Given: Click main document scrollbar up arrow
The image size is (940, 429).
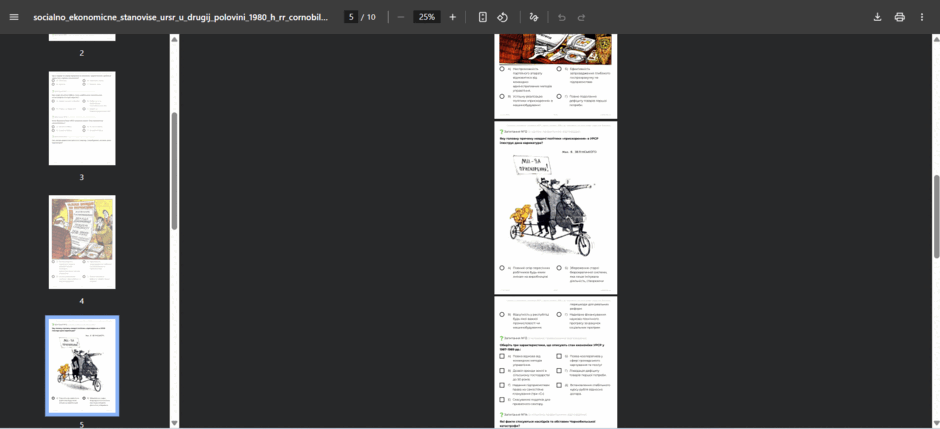Looking at the screenshot, I should pos(936,39).
